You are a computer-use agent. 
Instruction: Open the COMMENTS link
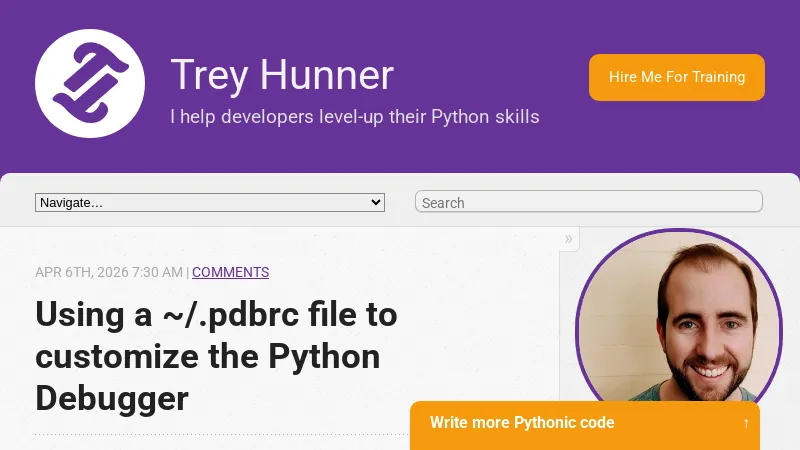click(x=230, y=272)
